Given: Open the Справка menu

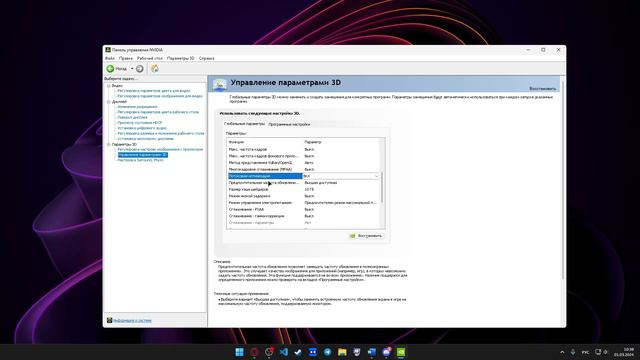Looking at the screenshot, I should click(207, 58).
